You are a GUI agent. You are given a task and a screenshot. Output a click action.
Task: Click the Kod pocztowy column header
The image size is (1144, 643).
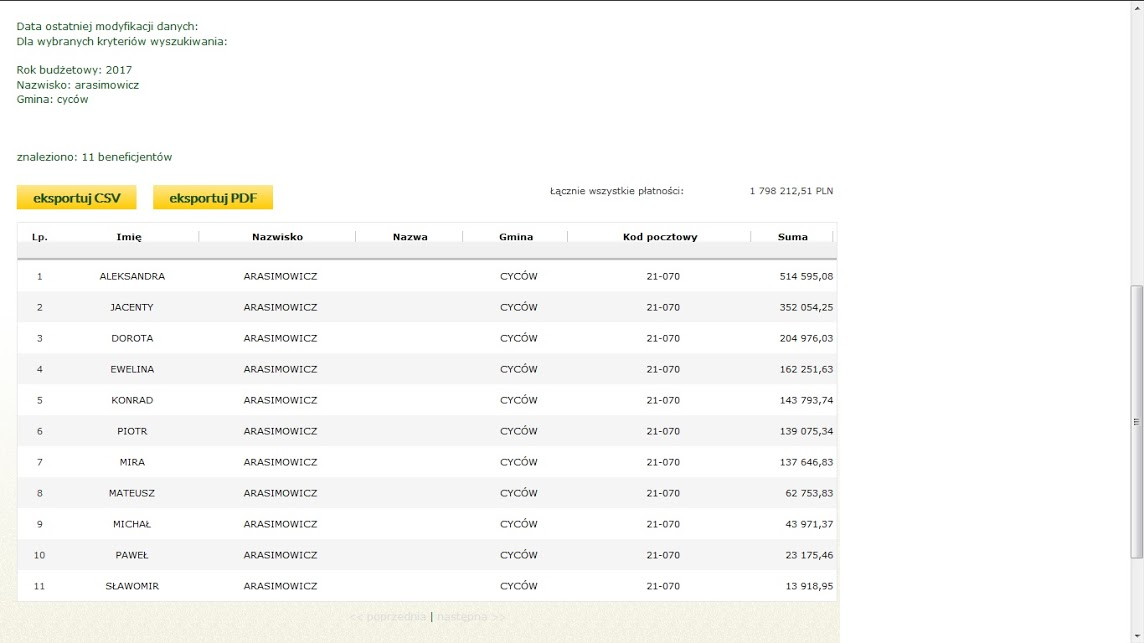click(x=660, y=237)
